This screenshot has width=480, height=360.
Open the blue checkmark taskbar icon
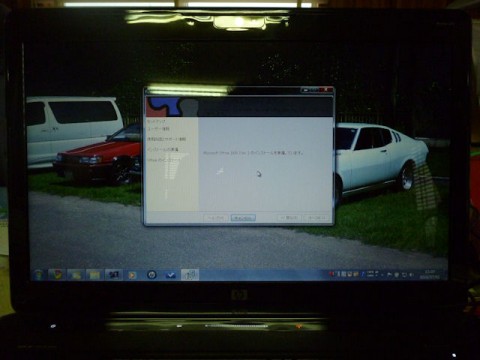click(171, 275)
